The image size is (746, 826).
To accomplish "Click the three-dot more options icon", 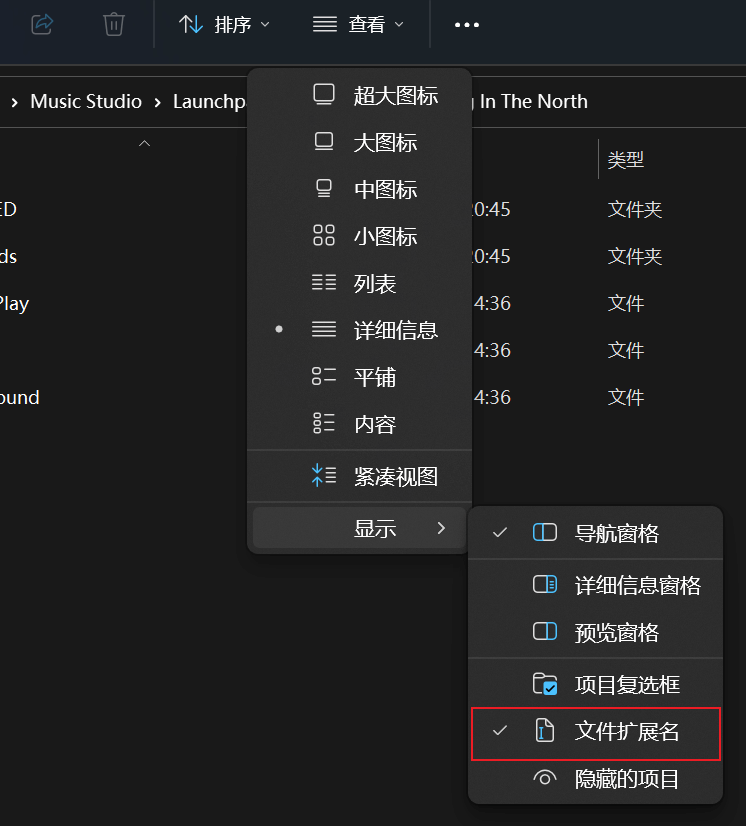I will coord(467,25).
